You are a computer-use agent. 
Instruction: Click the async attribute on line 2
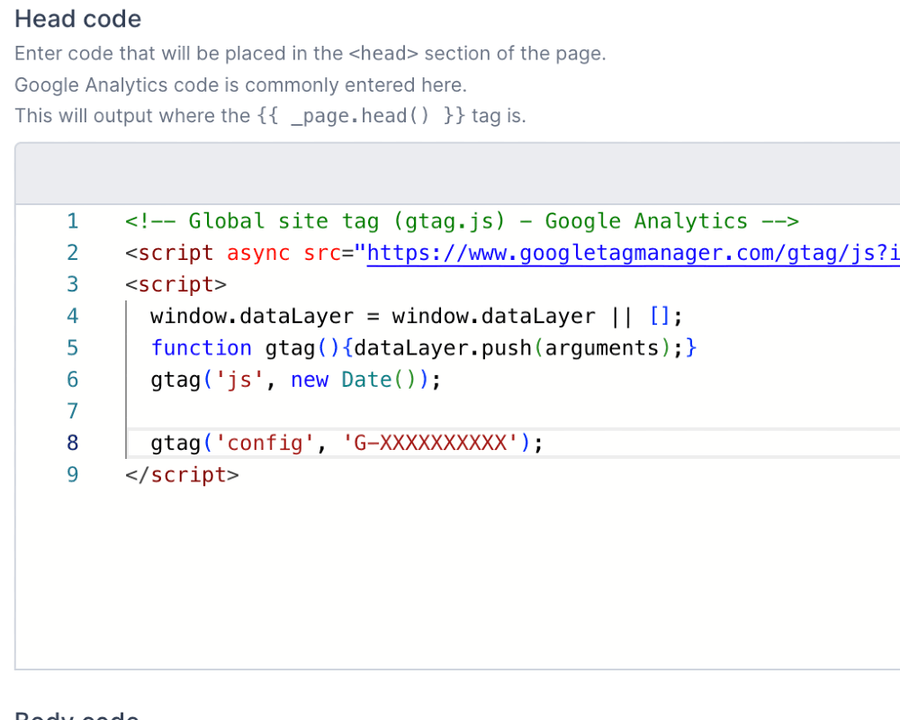coord(258,253)
